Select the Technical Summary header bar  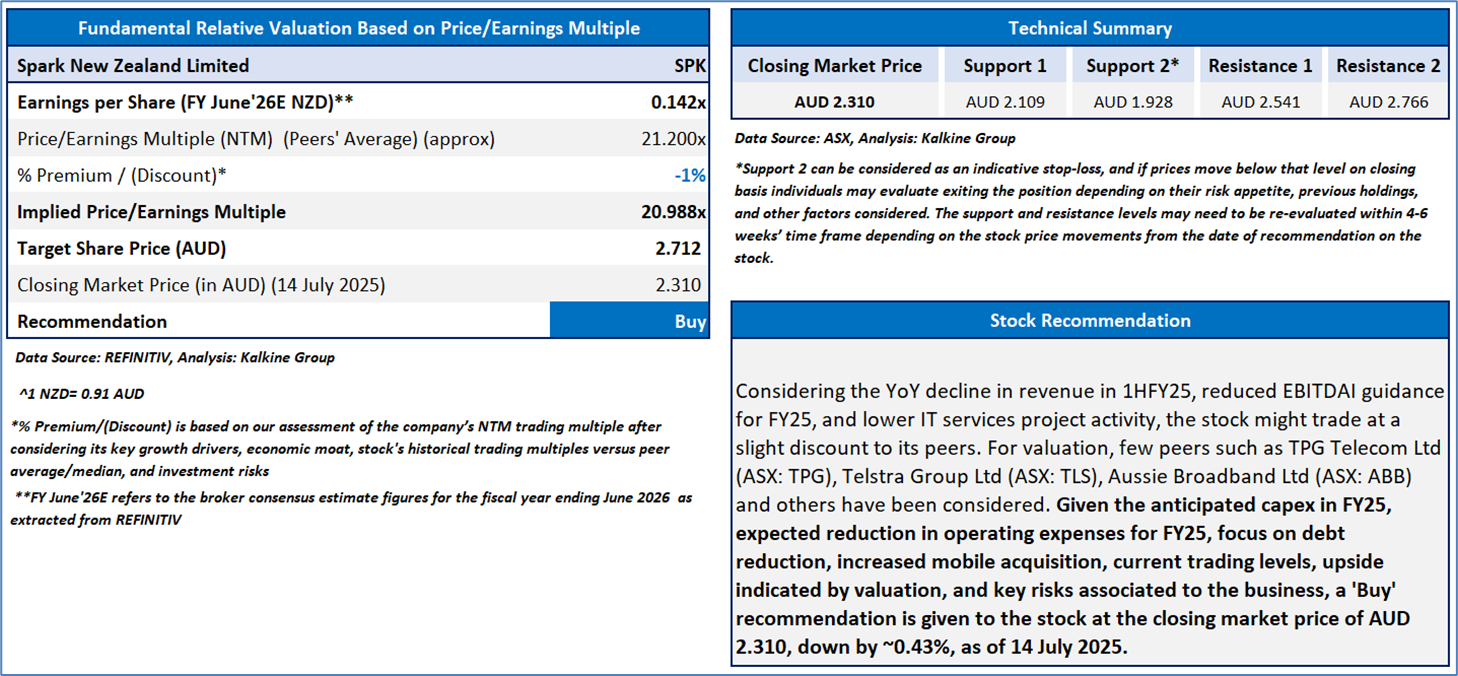[x=1090, y=28]
